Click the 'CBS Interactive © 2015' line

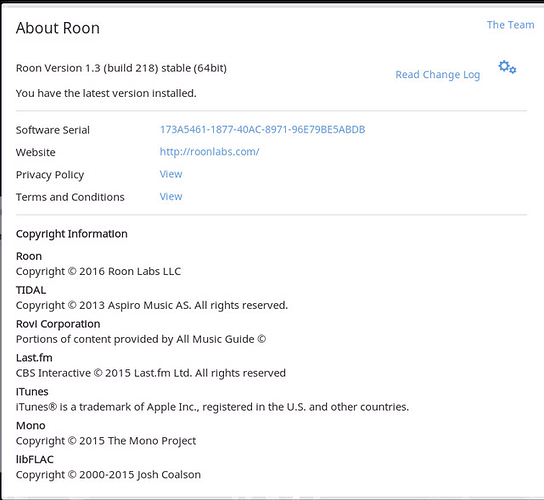click(x=151, y=373)
